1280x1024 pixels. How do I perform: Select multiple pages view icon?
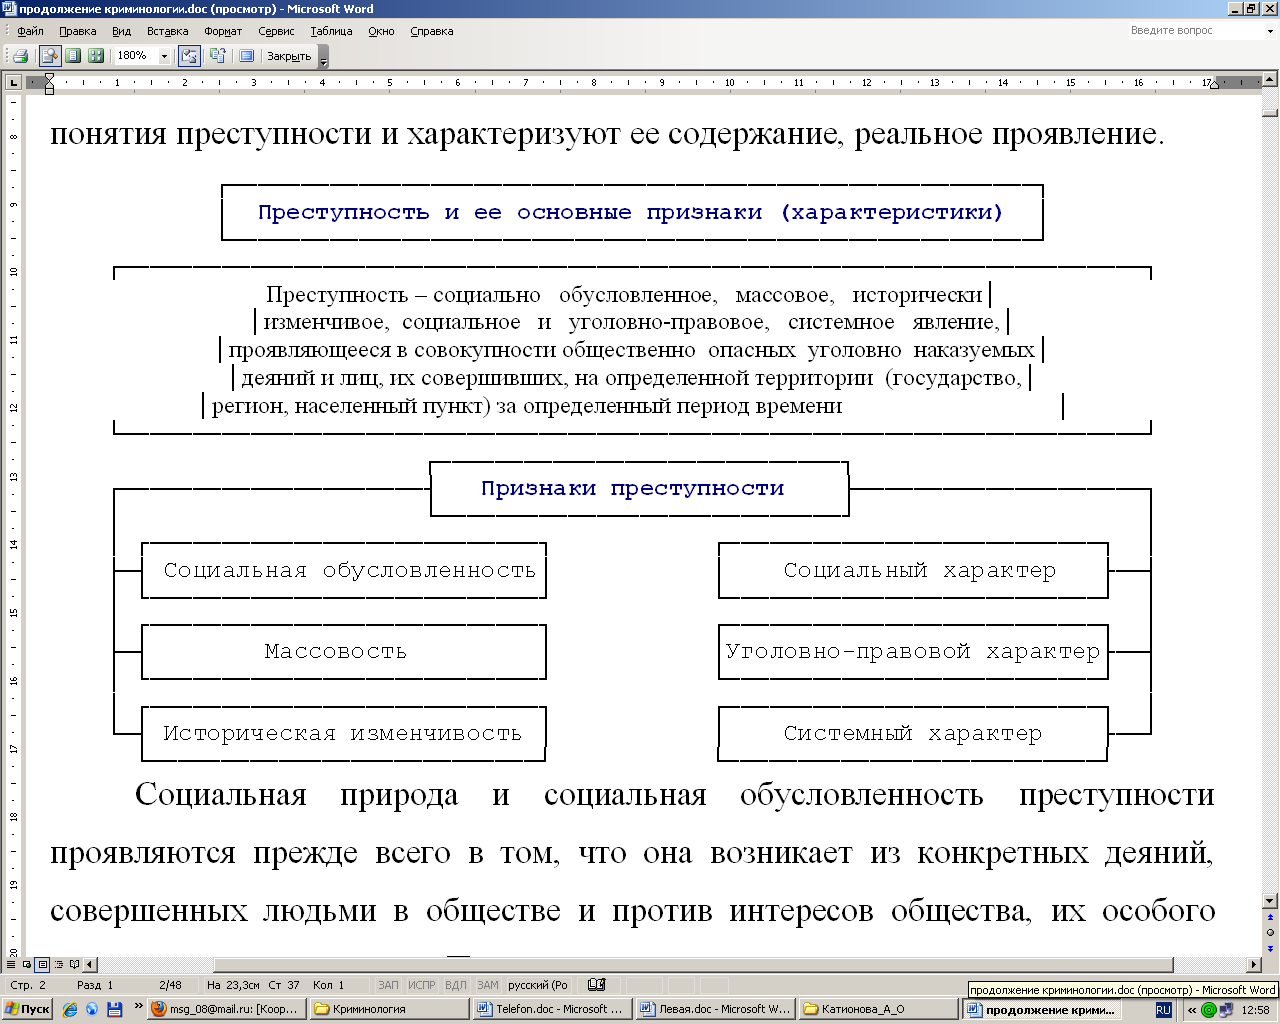tap(96, 56)
